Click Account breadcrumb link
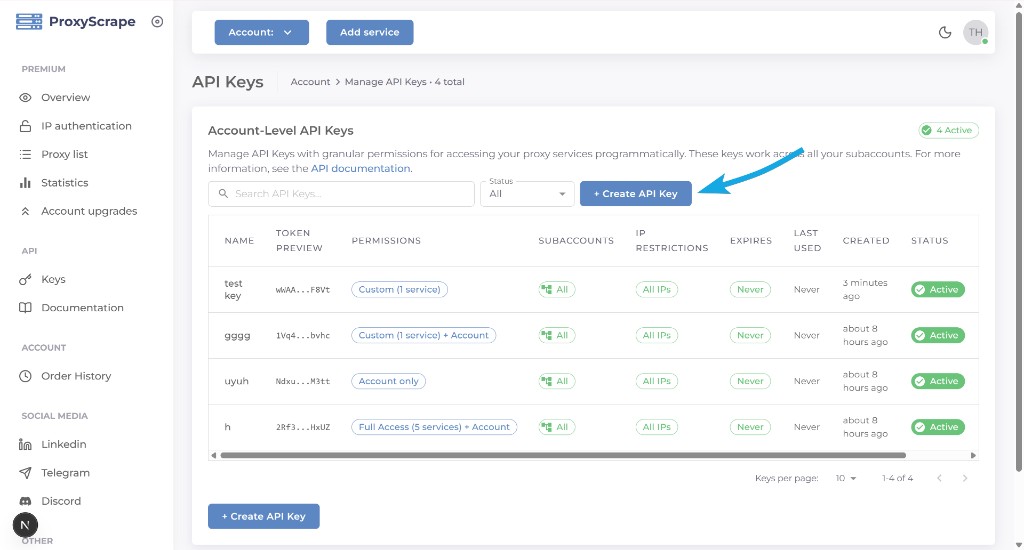The width and height of the screenshot is (1024, 550). [x=310, y=82]
